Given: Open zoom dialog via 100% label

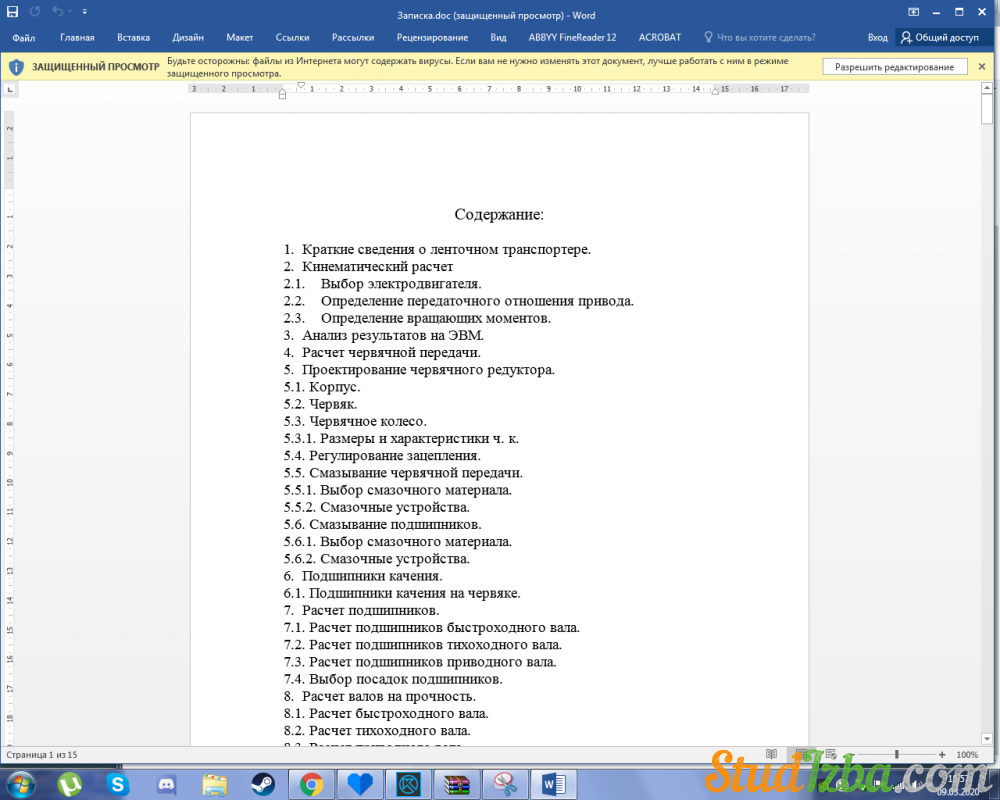Looking at the screenshot, I should [967, 755].
